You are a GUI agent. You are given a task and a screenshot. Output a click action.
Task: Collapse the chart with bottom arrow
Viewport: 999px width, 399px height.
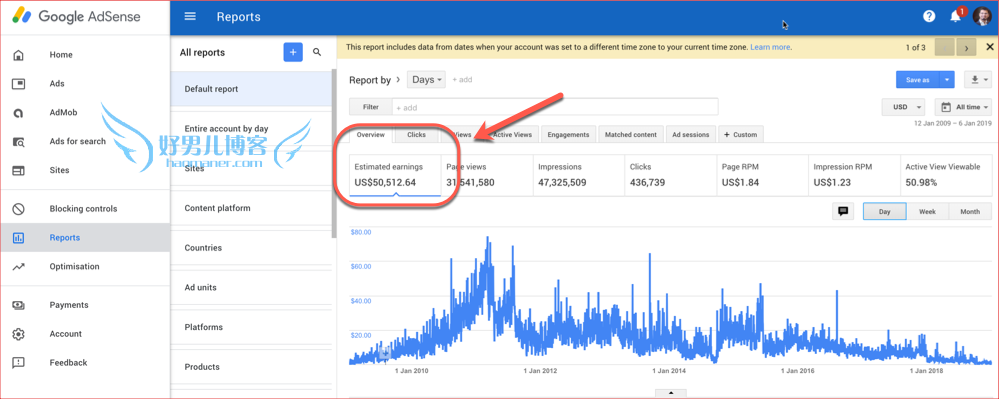click(x=671, y=393)
